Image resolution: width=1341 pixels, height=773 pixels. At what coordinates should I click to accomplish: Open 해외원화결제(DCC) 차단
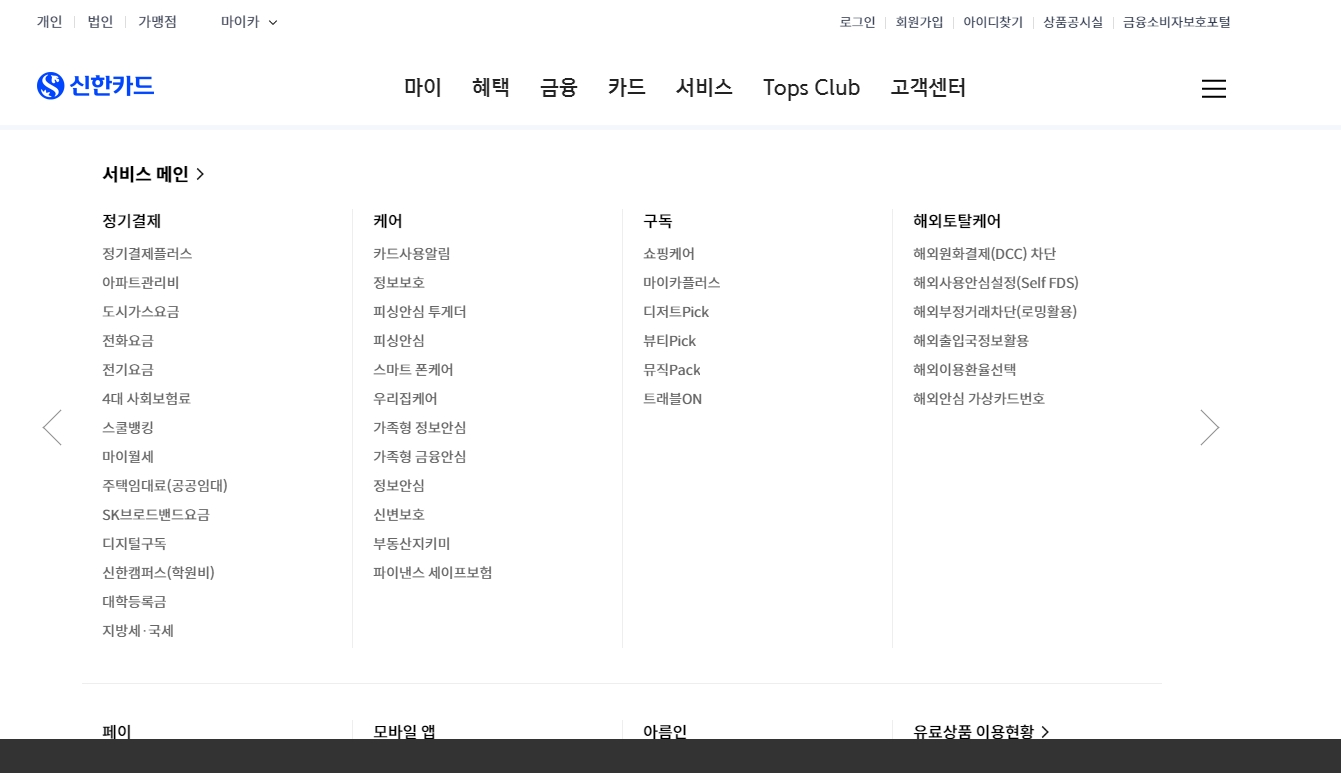click(985, 254)
